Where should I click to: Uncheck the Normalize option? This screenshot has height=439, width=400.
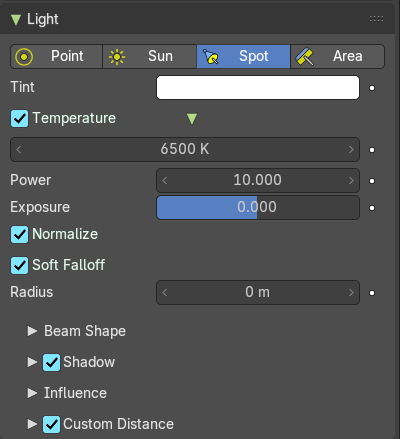click(x=19, y=234)
